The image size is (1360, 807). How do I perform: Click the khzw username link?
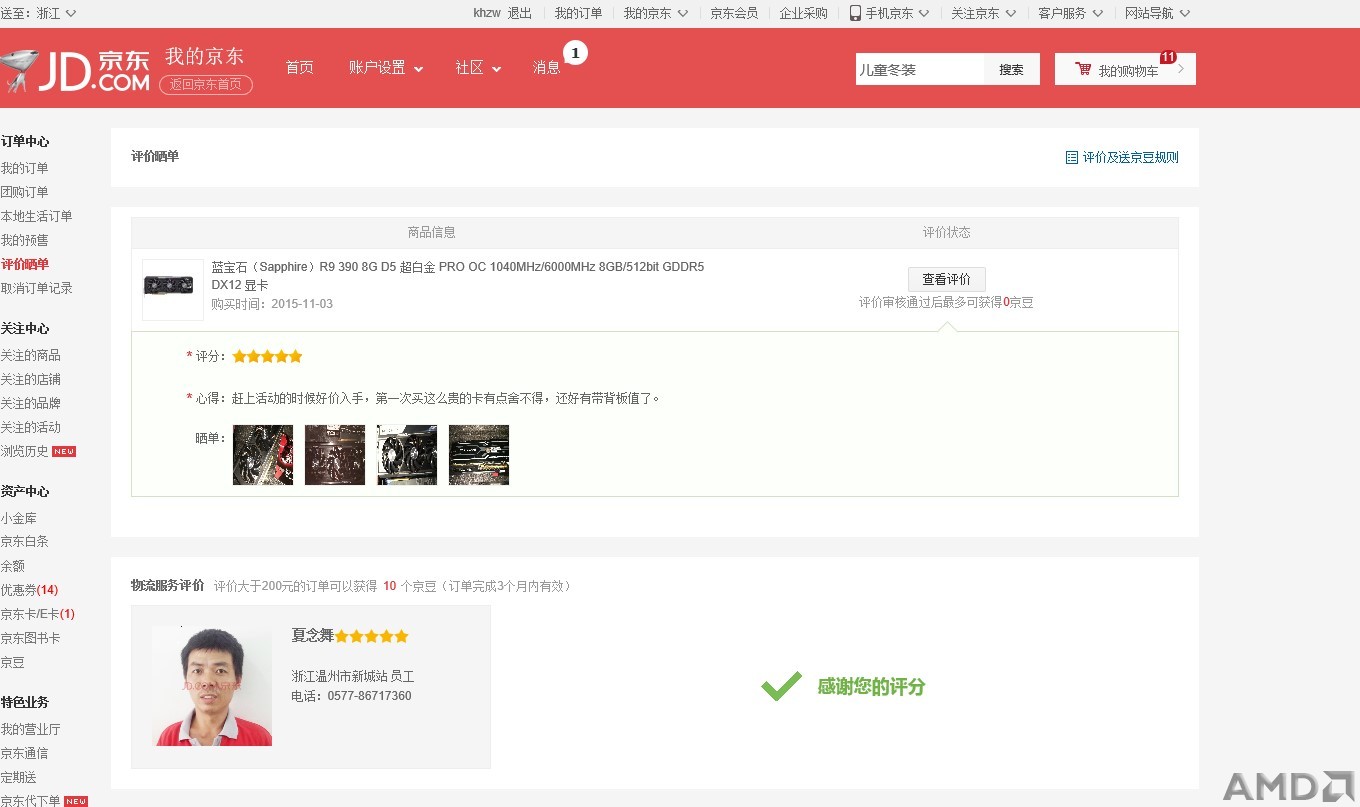pyautogui.click(x=487, y=13)
